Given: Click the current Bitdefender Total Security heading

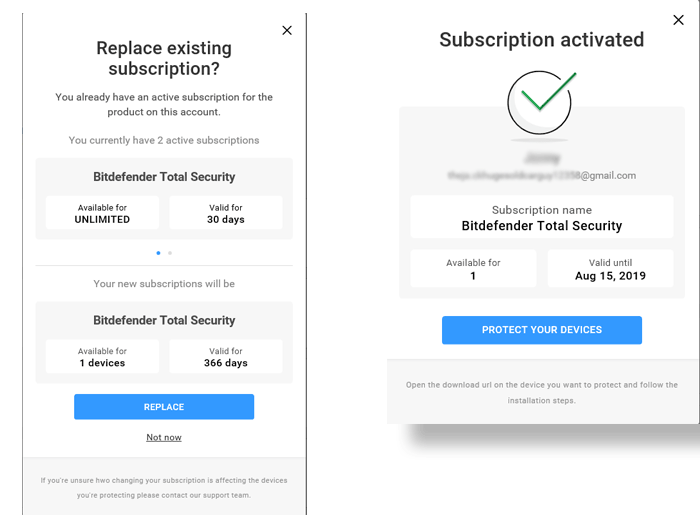Looking at the screenshot, I should (x=164, y=177).
